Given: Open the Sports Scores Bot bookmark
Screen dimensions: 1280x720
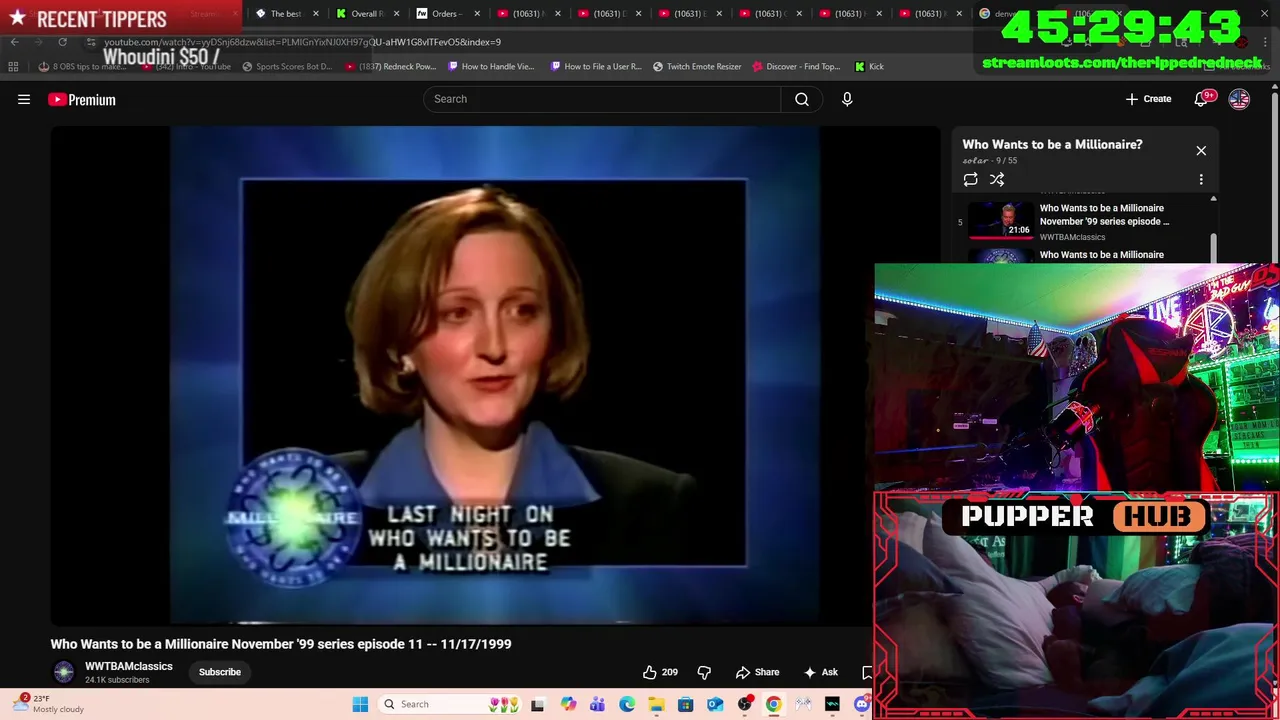Looking at the screenshot, I should [x=287, y=66].
